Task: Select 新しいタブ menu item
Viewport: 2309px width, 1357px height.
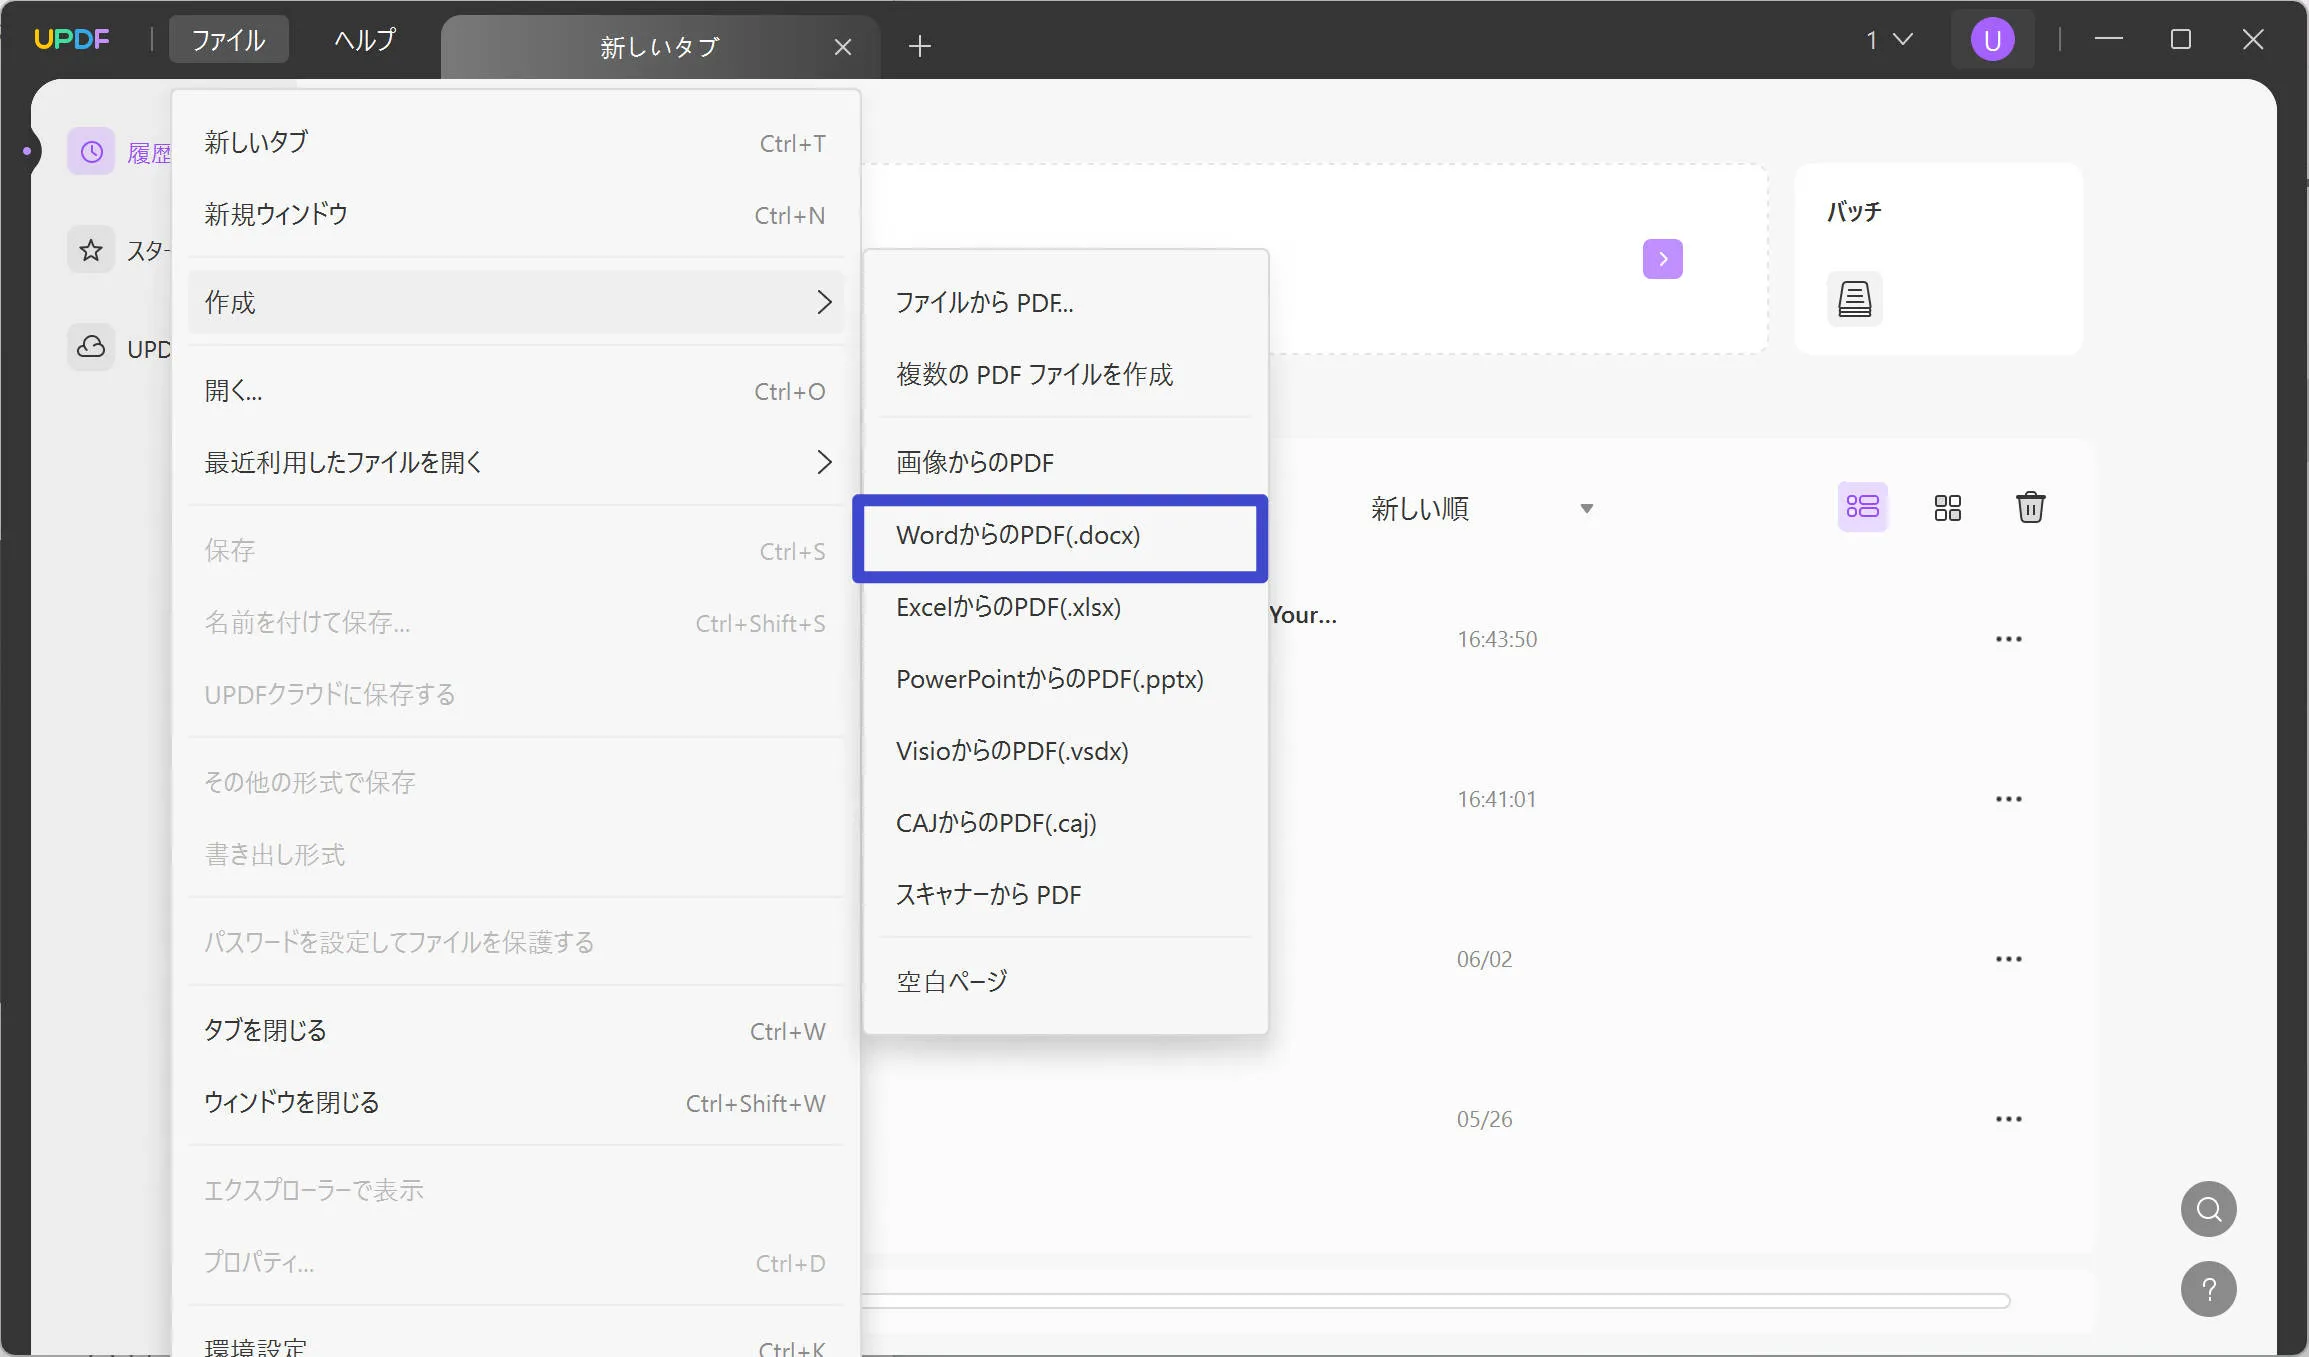Action: (516, 143)
